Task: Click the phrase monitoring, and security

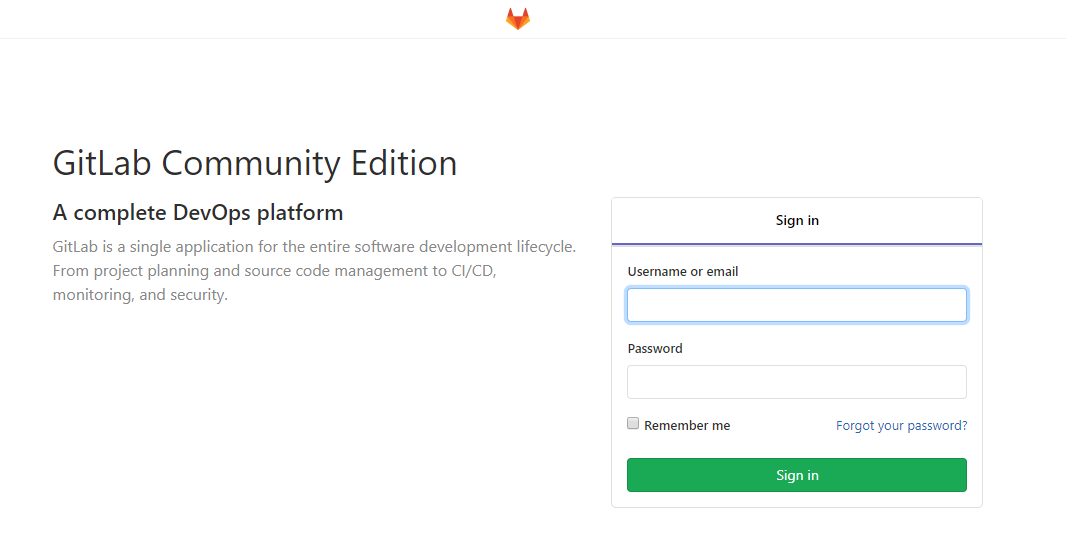Action: pyautogui.click(x=140, y=294)
